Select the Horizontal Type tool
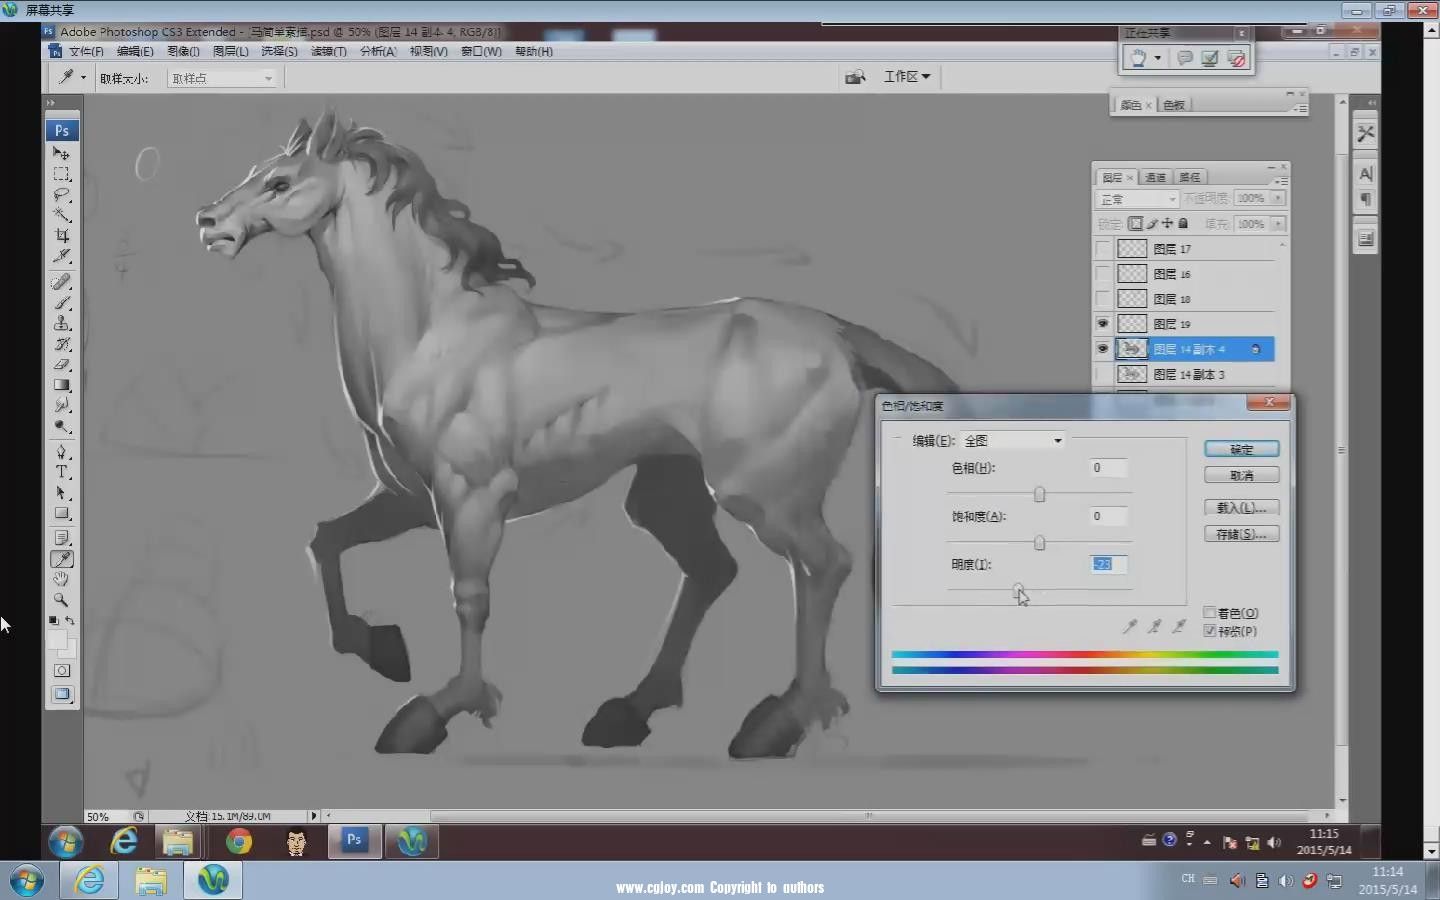Screen dimensions: 1440x900 61,472
